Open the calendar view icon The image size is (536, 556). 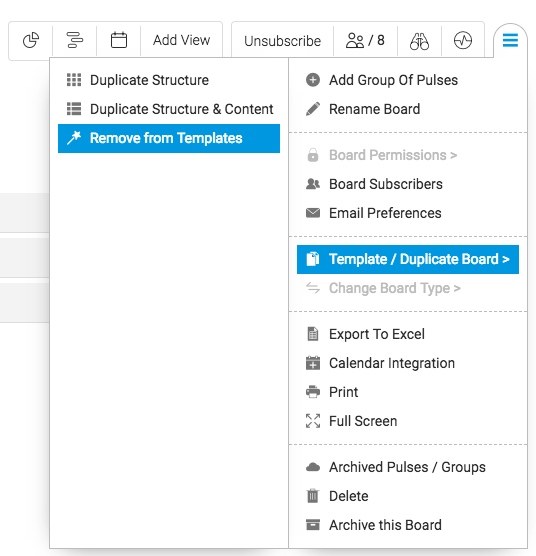[x=119, y=40]
